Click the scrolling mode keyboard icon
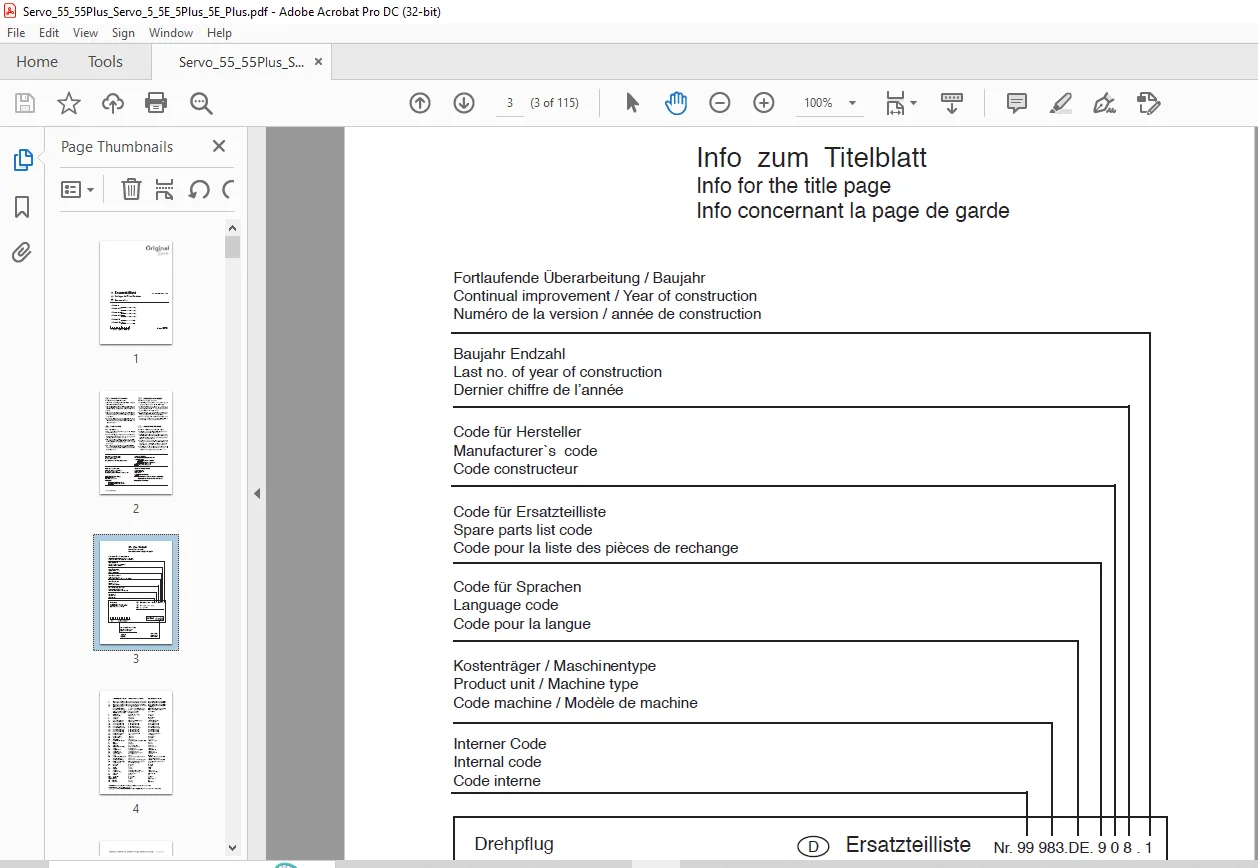The height and width of the screenshot is (868, 1258). click(951, 103)
